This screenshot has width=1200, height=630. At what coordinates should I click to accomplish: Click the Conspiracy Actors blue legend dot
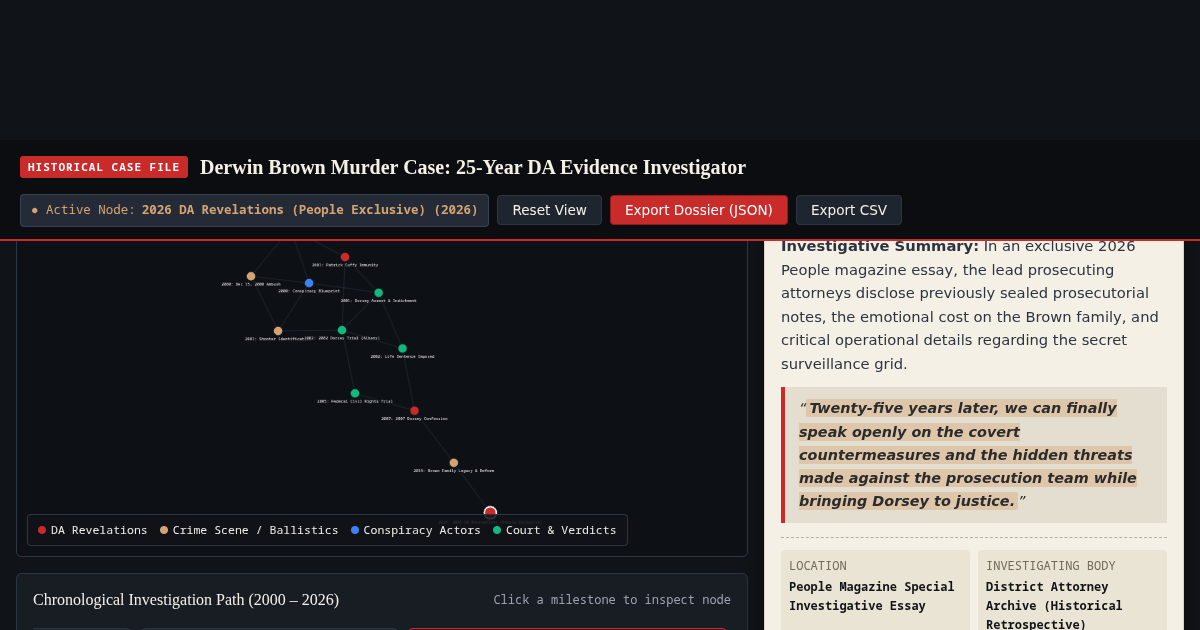[355, 530]
